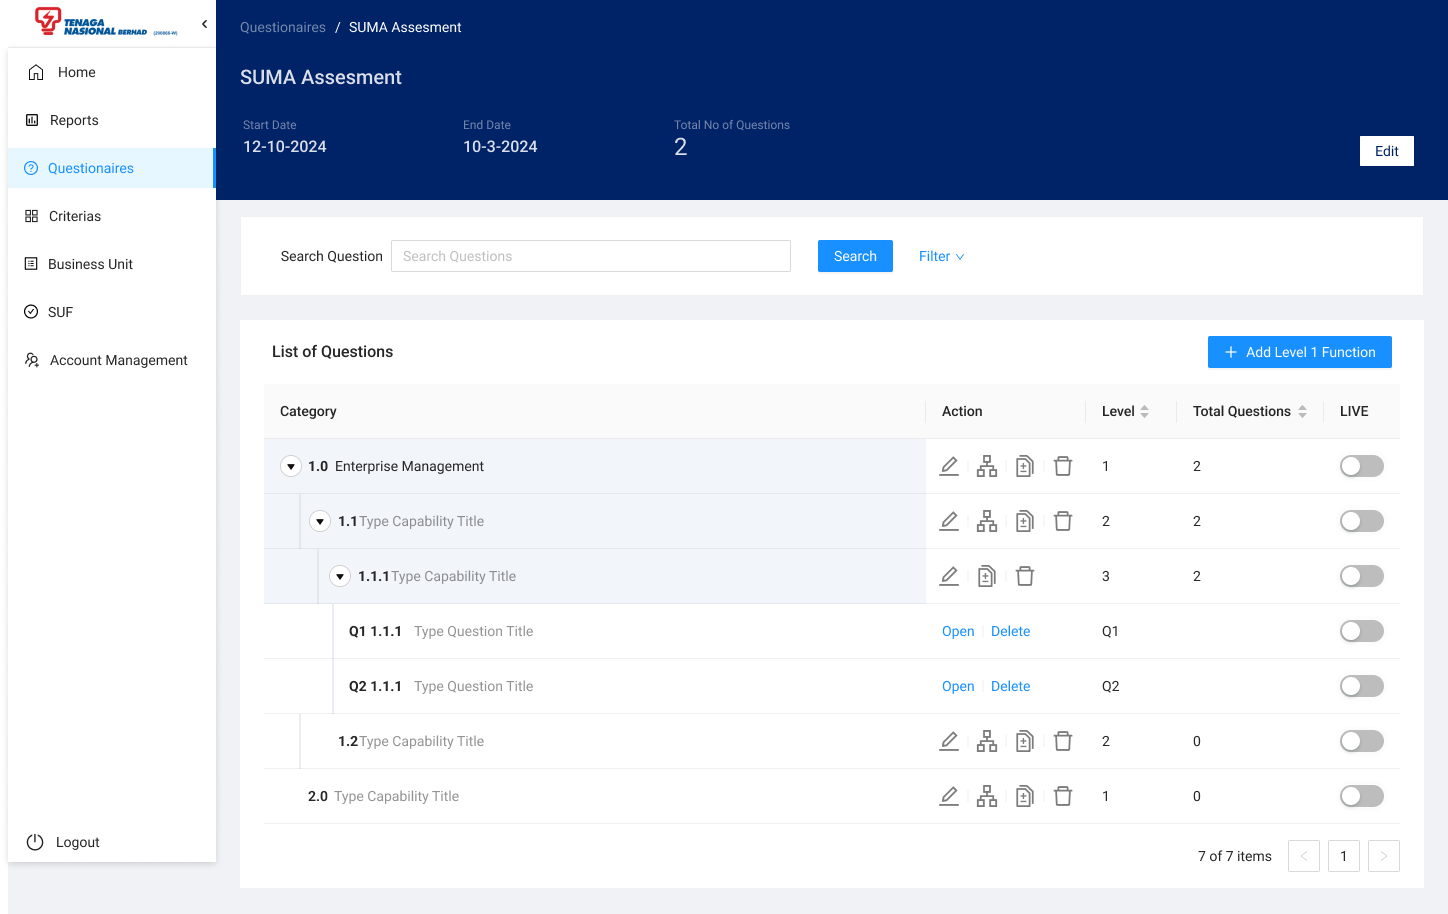Click the edit pencil in row 1.2
This screenshot has width=1448, height=914.
tap(949, 741)
